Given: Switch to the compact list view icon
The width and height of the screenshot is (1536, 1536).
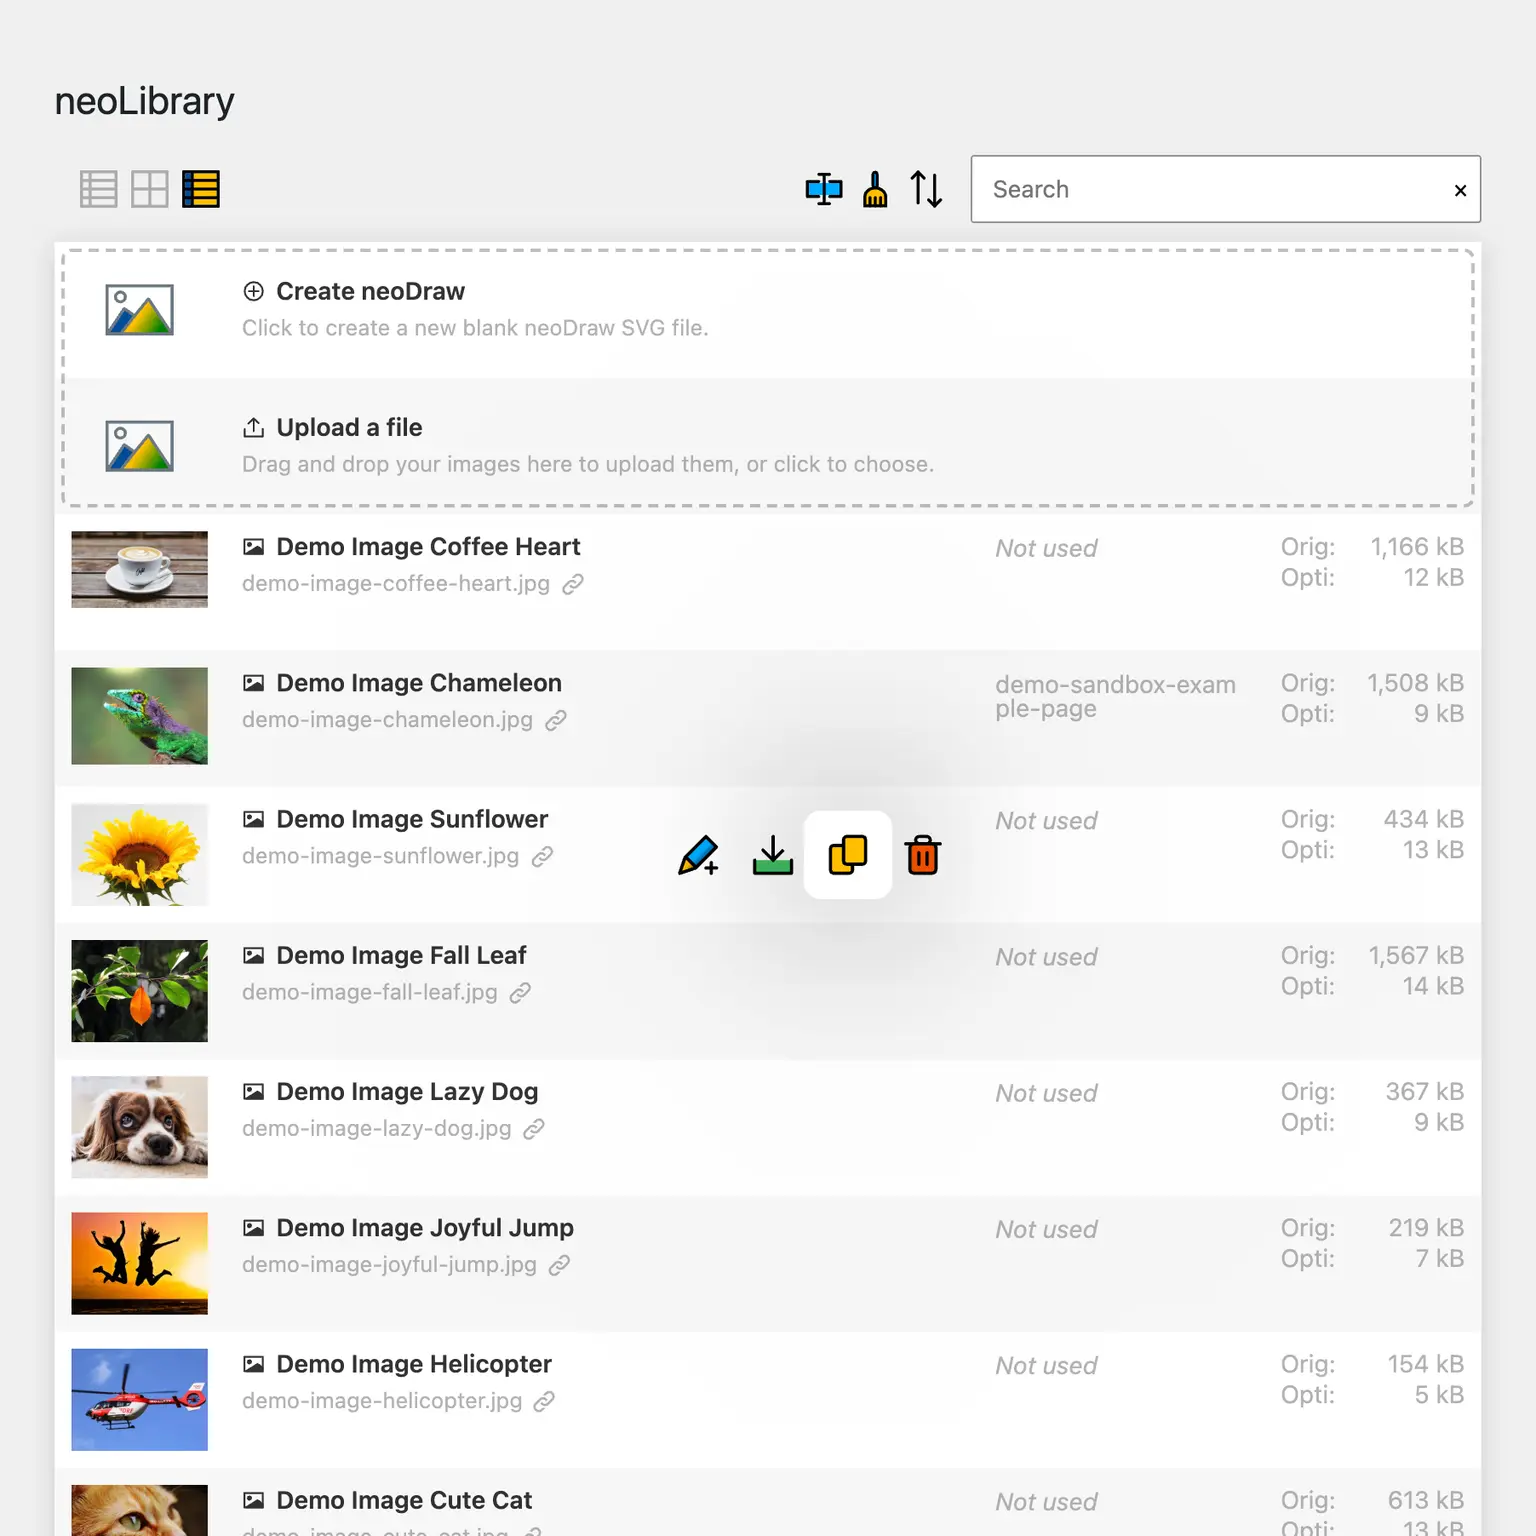Looking at the screenshot, I should (98, 189).
